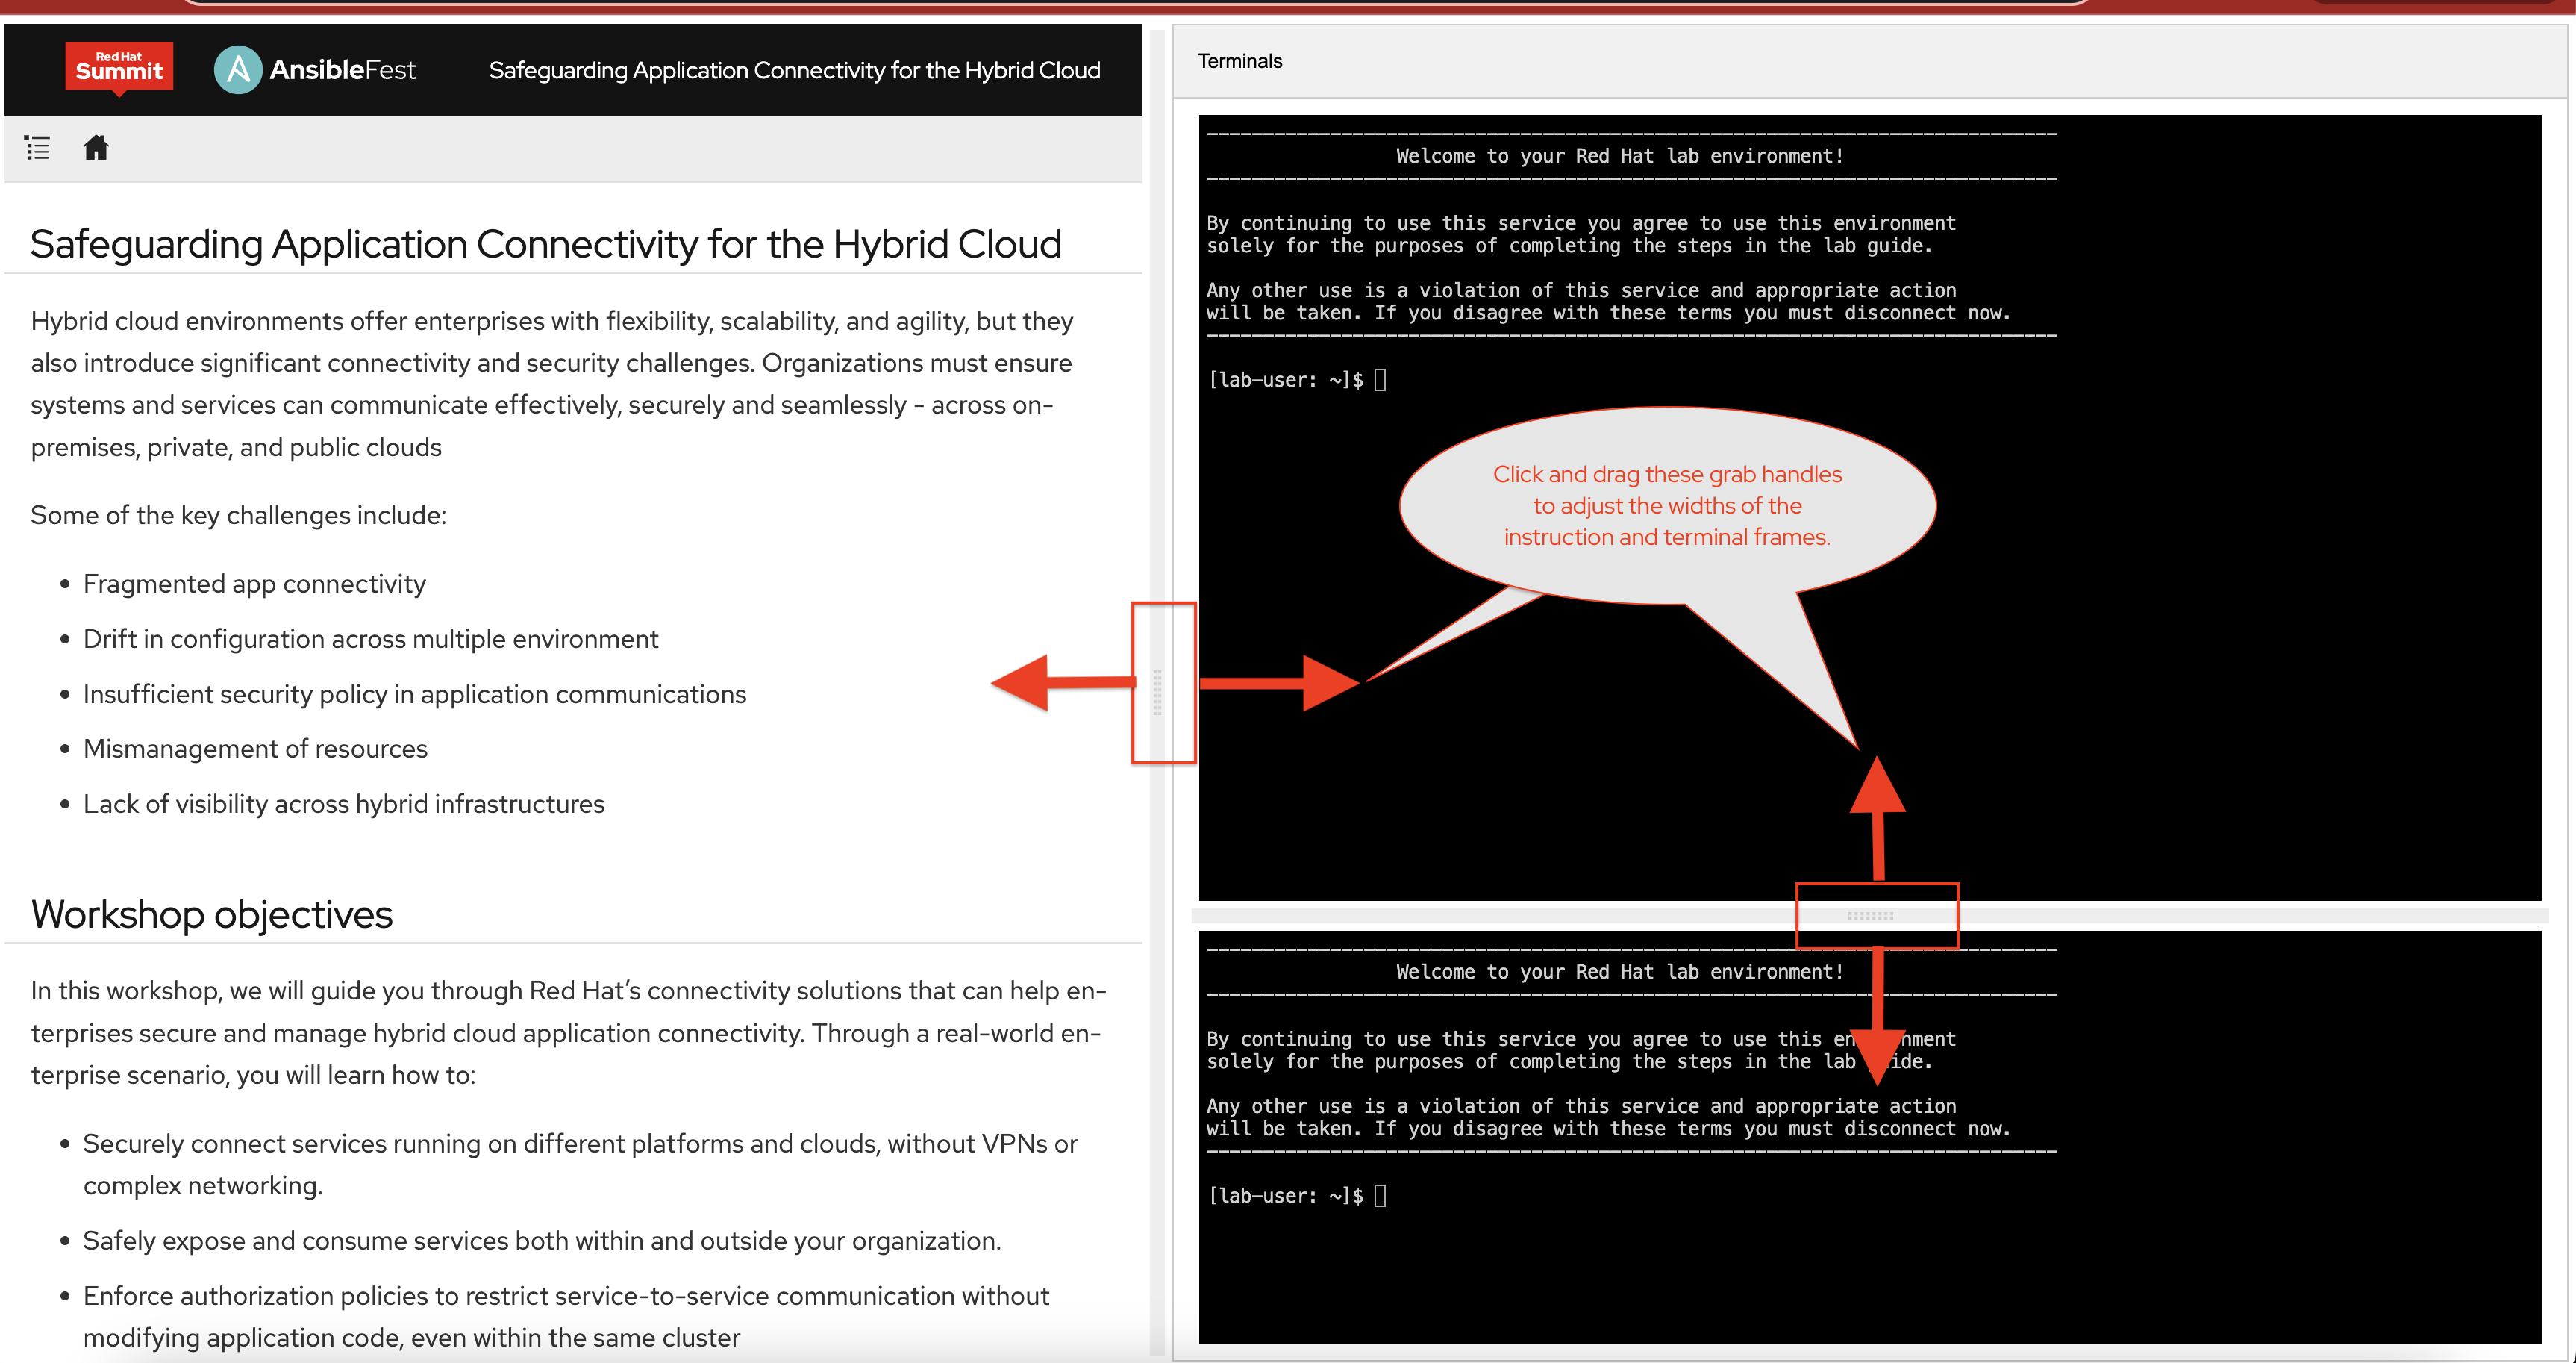The width and height of the screenshot is (2576, 1363).
Task: Click the bullet starting 'Securely connect services running'
Action: pyautogui.click(x=580, y=1164)
